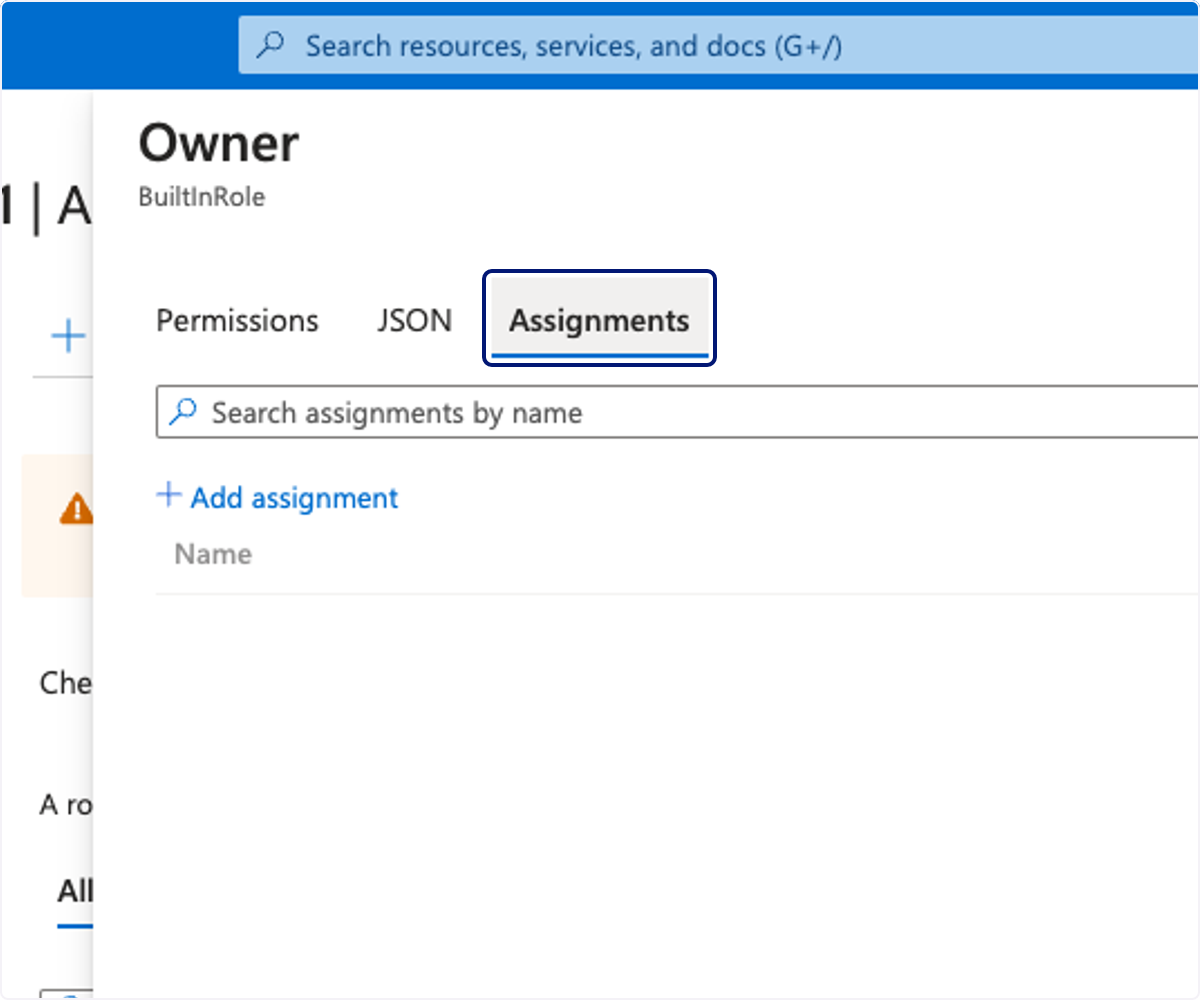Image resolution: width=1200 pixels, height=1000 pixels.
Task: Click the orange warning triangle icon
Action: 76,510
